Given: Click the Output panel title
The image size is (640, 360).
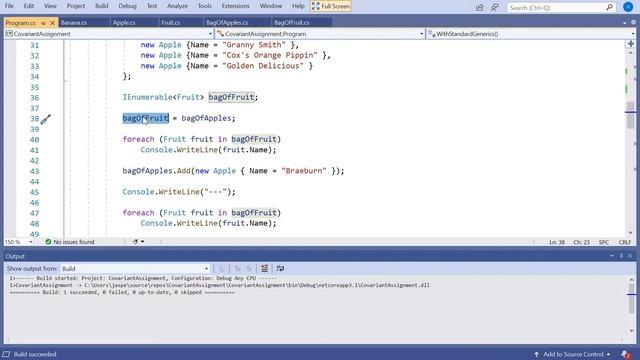Looking at the screenshot, I should coord(15,256).
